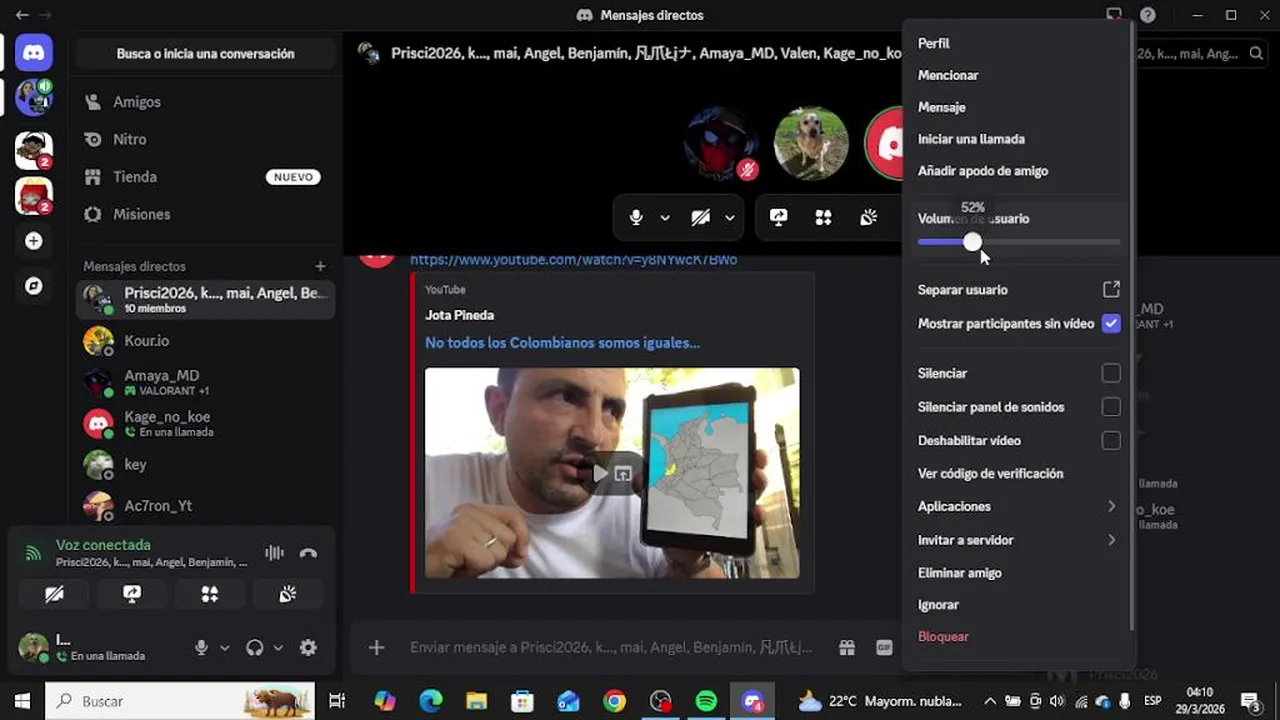Click search or start a conversation box
1280x720 pixels.
[x=205, y=54]
